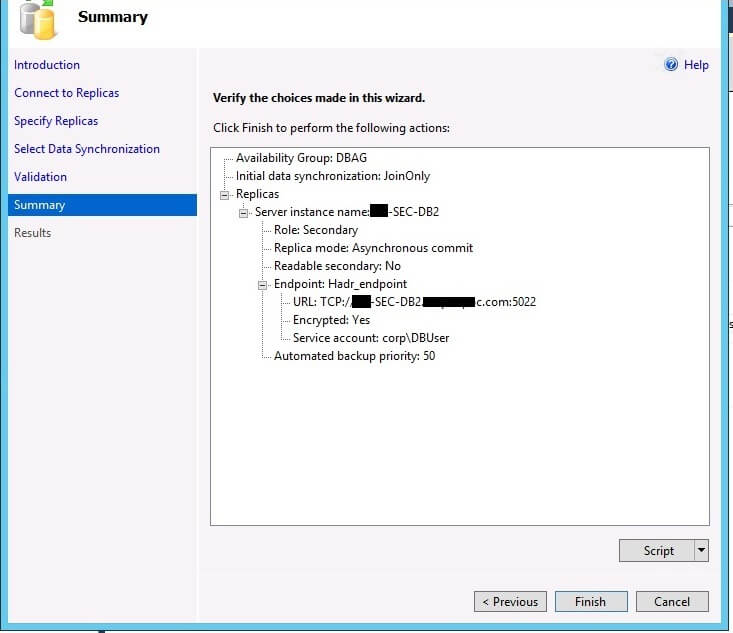Open the Validation step

coord(40,177)
